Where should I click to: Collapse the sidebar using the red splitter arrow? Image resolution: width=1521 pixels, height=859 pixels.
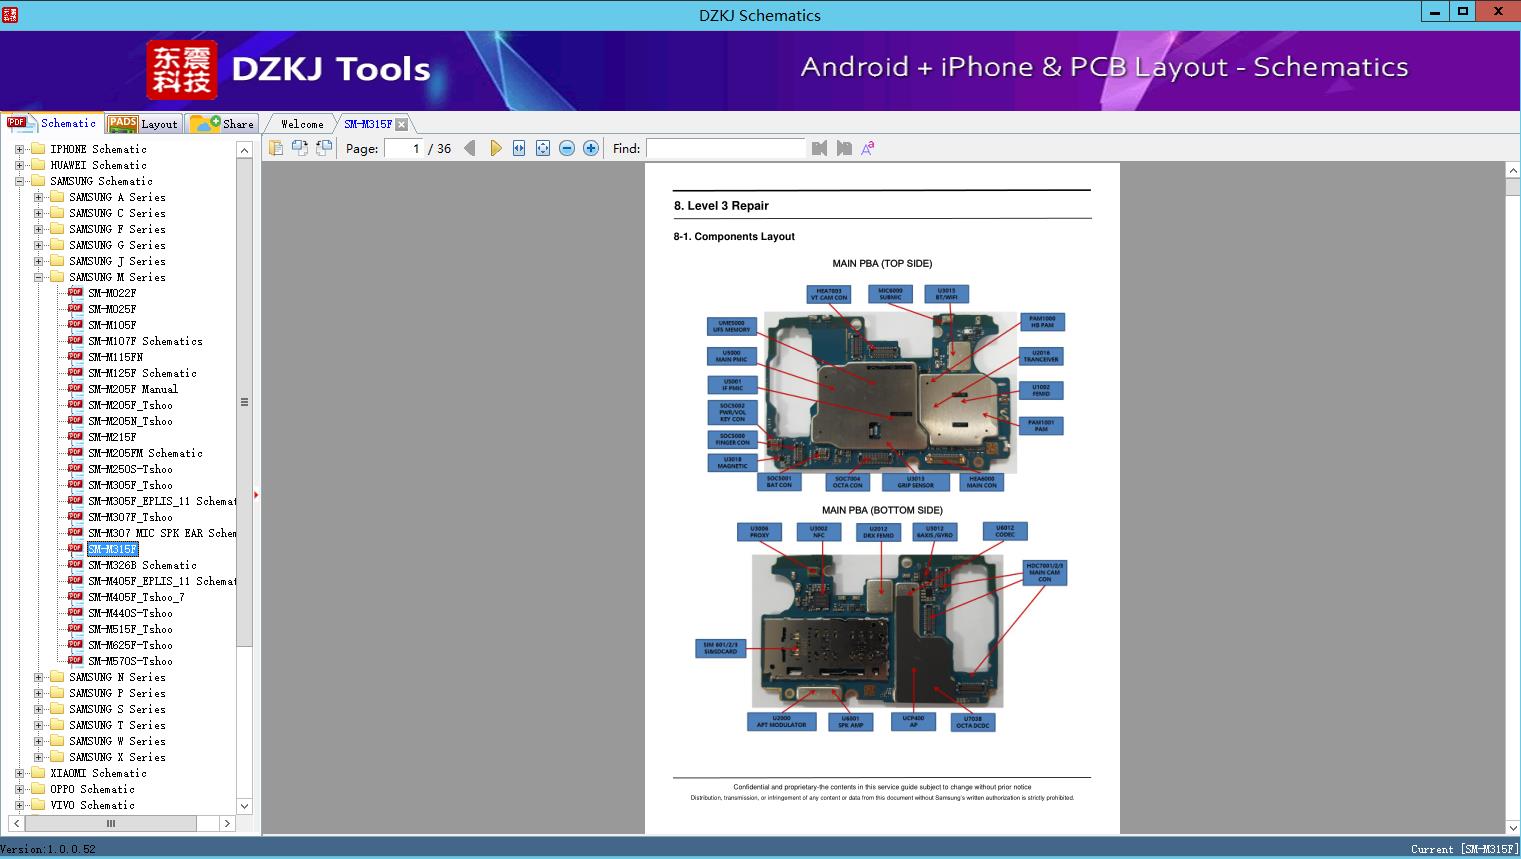point(256,494)
